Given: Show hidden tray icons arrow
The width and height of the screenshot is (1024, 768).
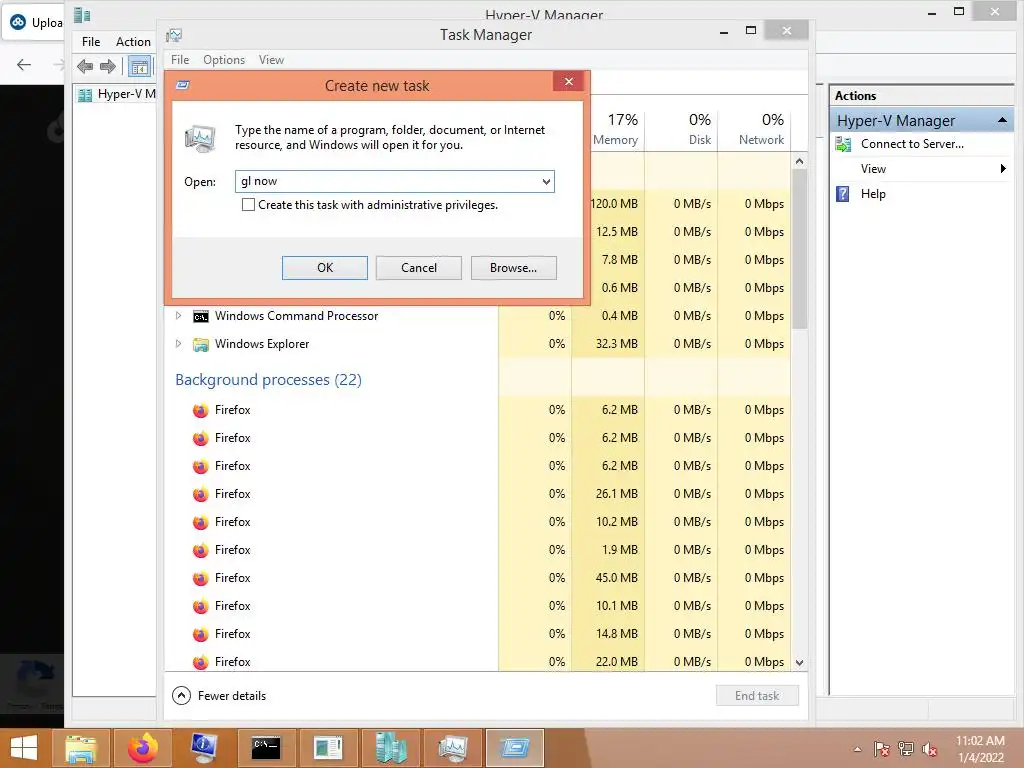Looking at the screenshot, I should [x=857, y=750].
